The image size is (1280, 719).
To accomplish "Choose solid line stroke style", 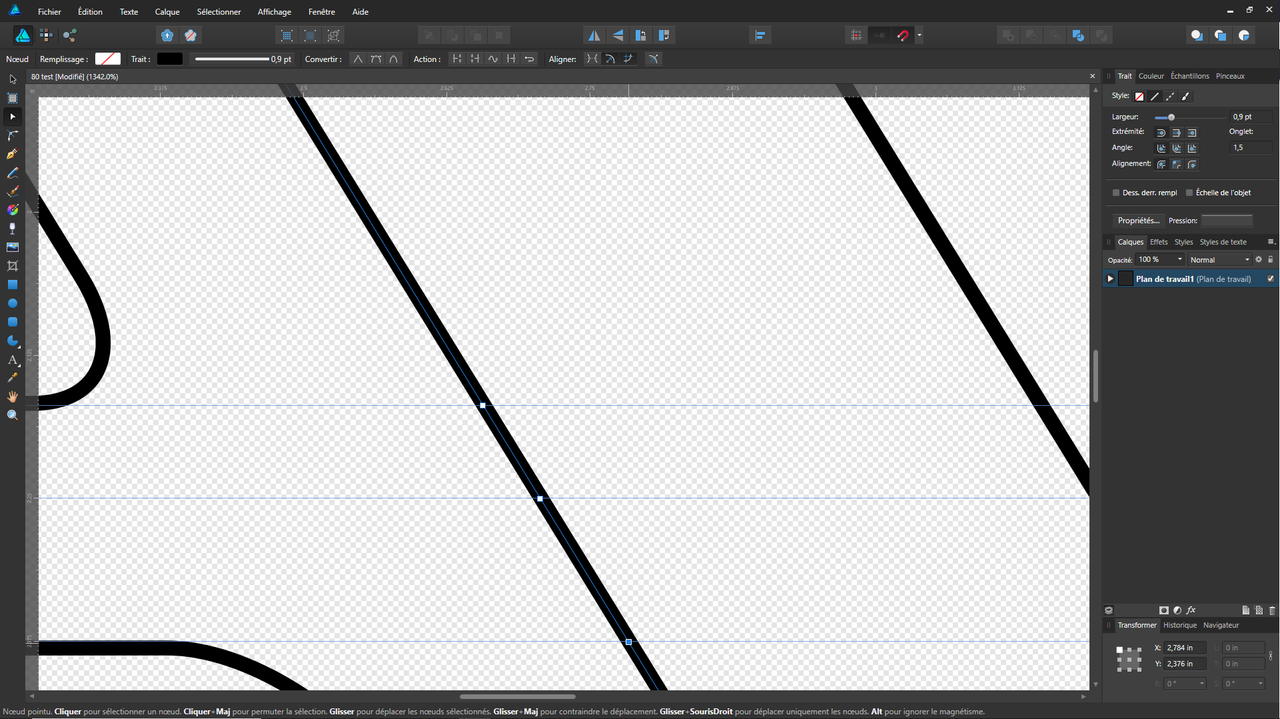I will (1155, 96).
